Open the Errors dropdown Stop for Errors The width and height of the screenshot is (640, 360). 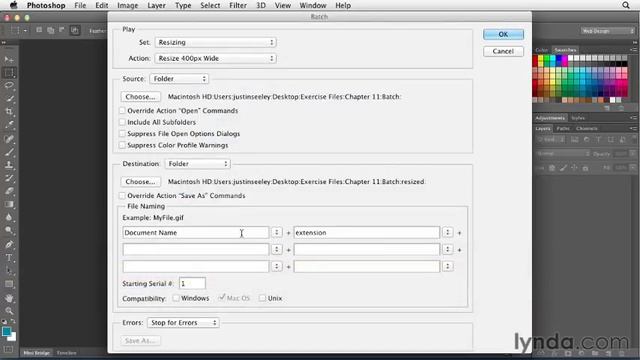pyautogui.click(x=183, y=322)
